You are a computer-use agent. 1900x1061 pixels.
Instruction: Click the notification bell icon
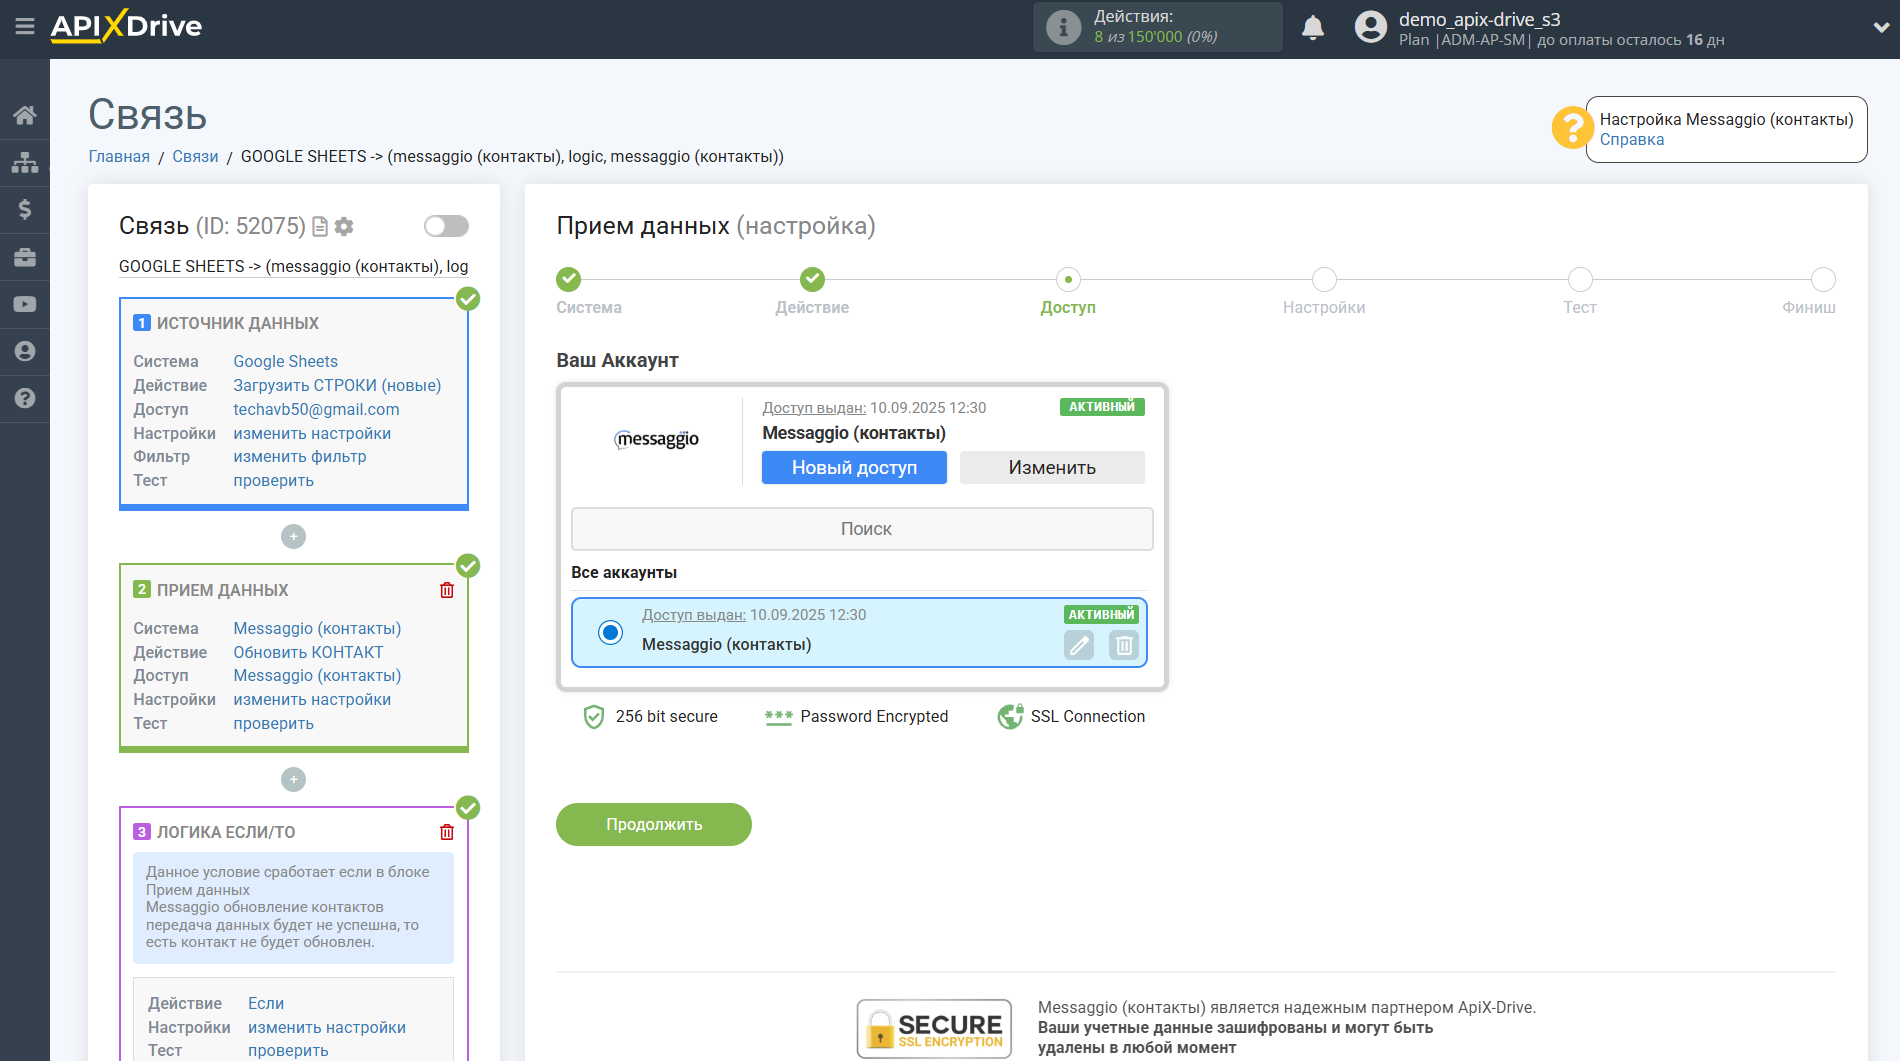point(1312,28)
